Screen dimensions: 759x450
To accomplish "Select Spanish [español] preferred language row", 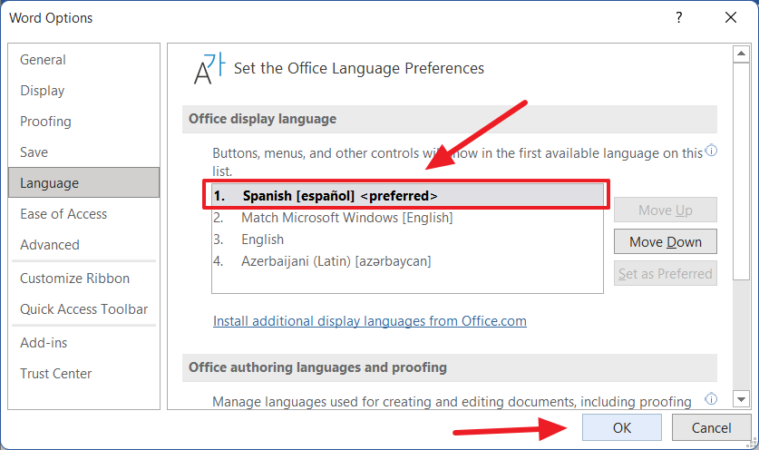I will click(407, 195).
